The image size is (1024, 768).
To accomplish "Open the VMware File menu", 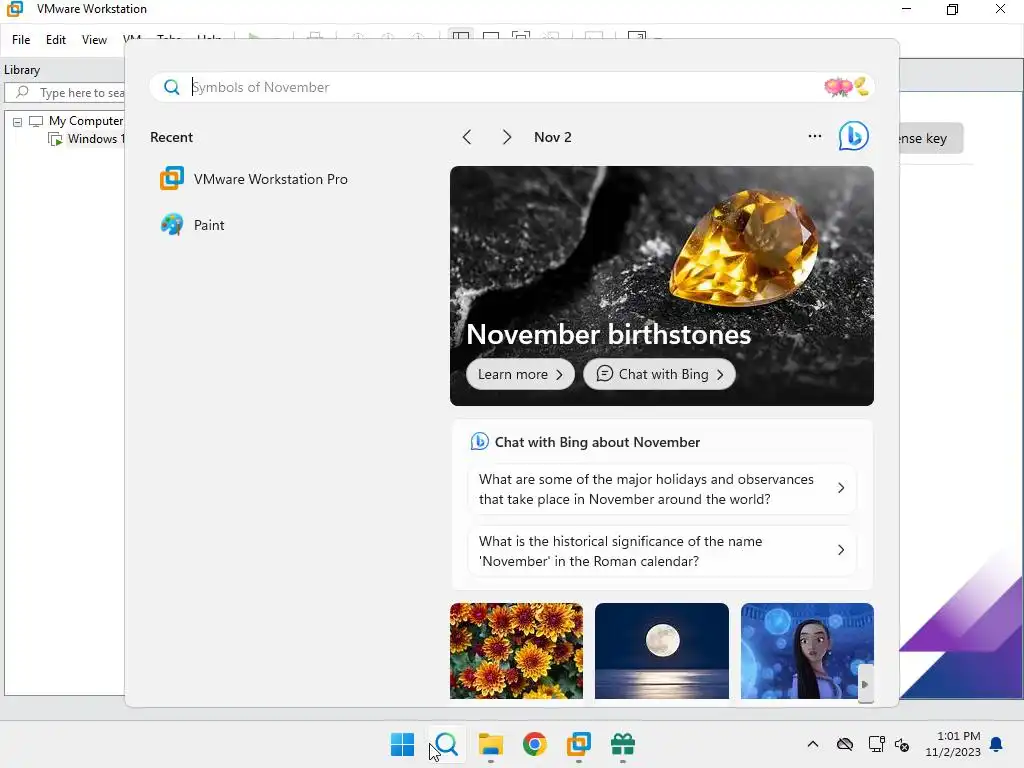I will [21, 40].
